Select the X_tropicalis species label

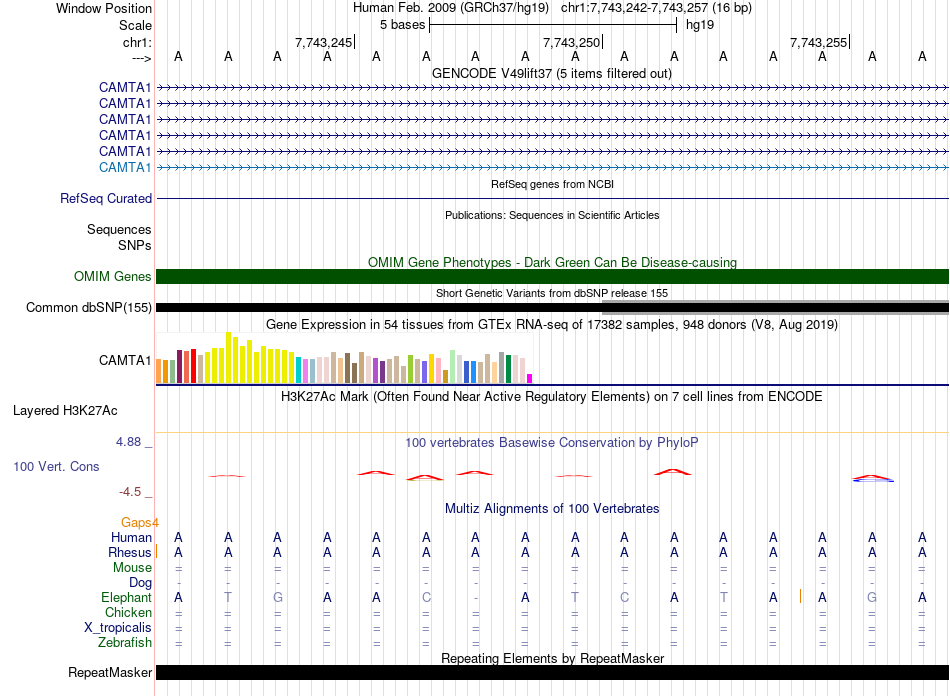[x=118, y=628]
